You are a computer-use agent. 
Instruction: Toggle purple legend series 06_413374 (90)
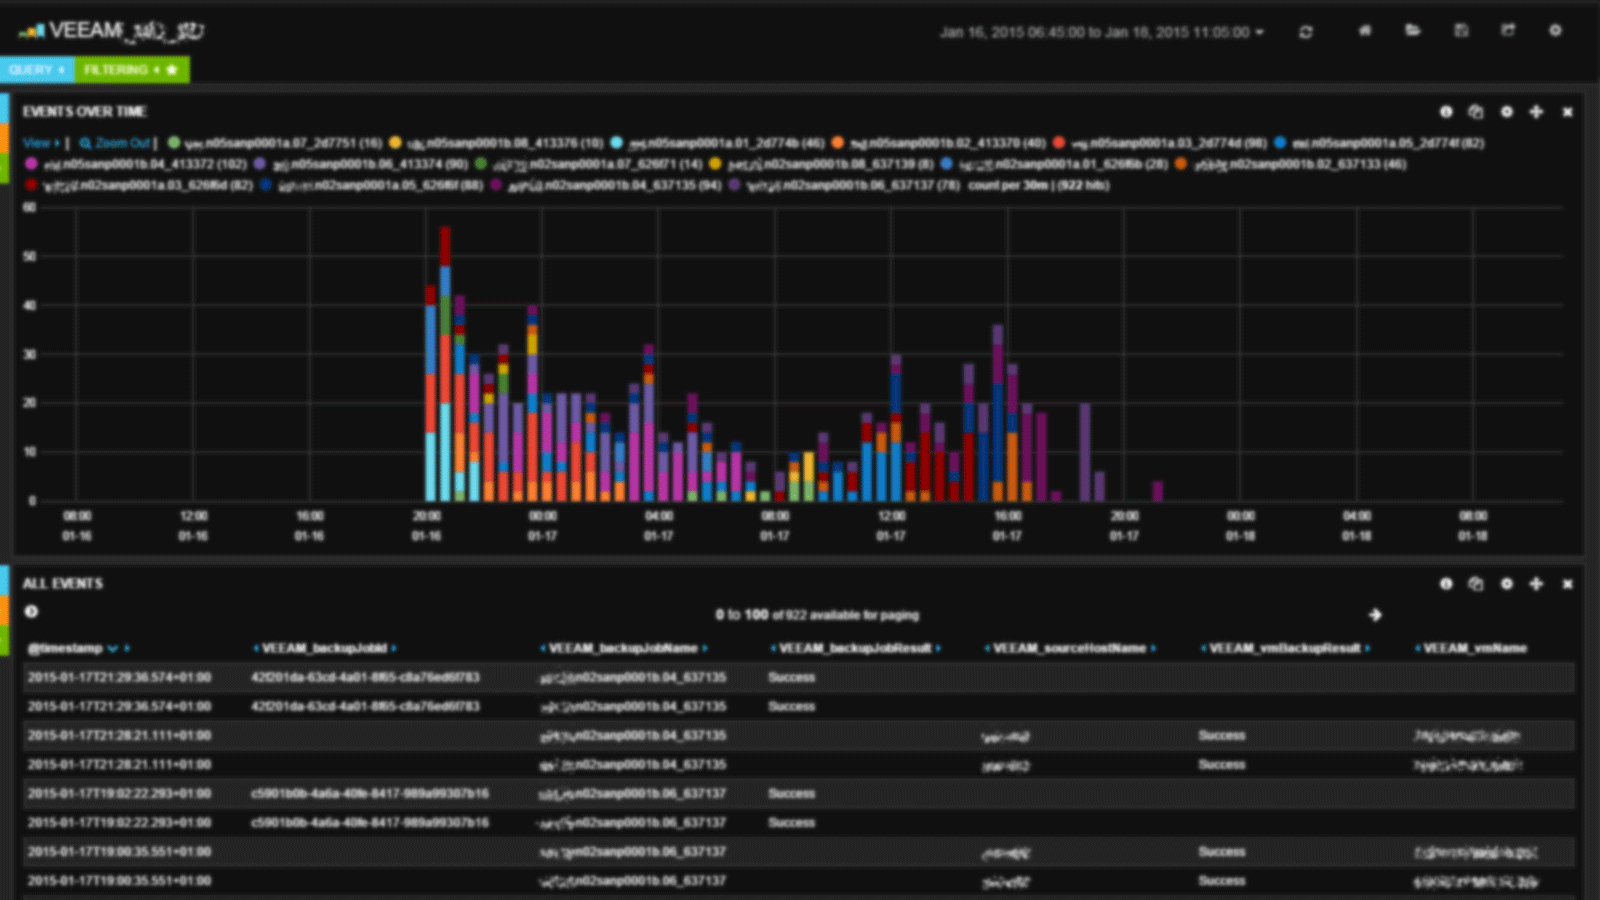point(361,164)
